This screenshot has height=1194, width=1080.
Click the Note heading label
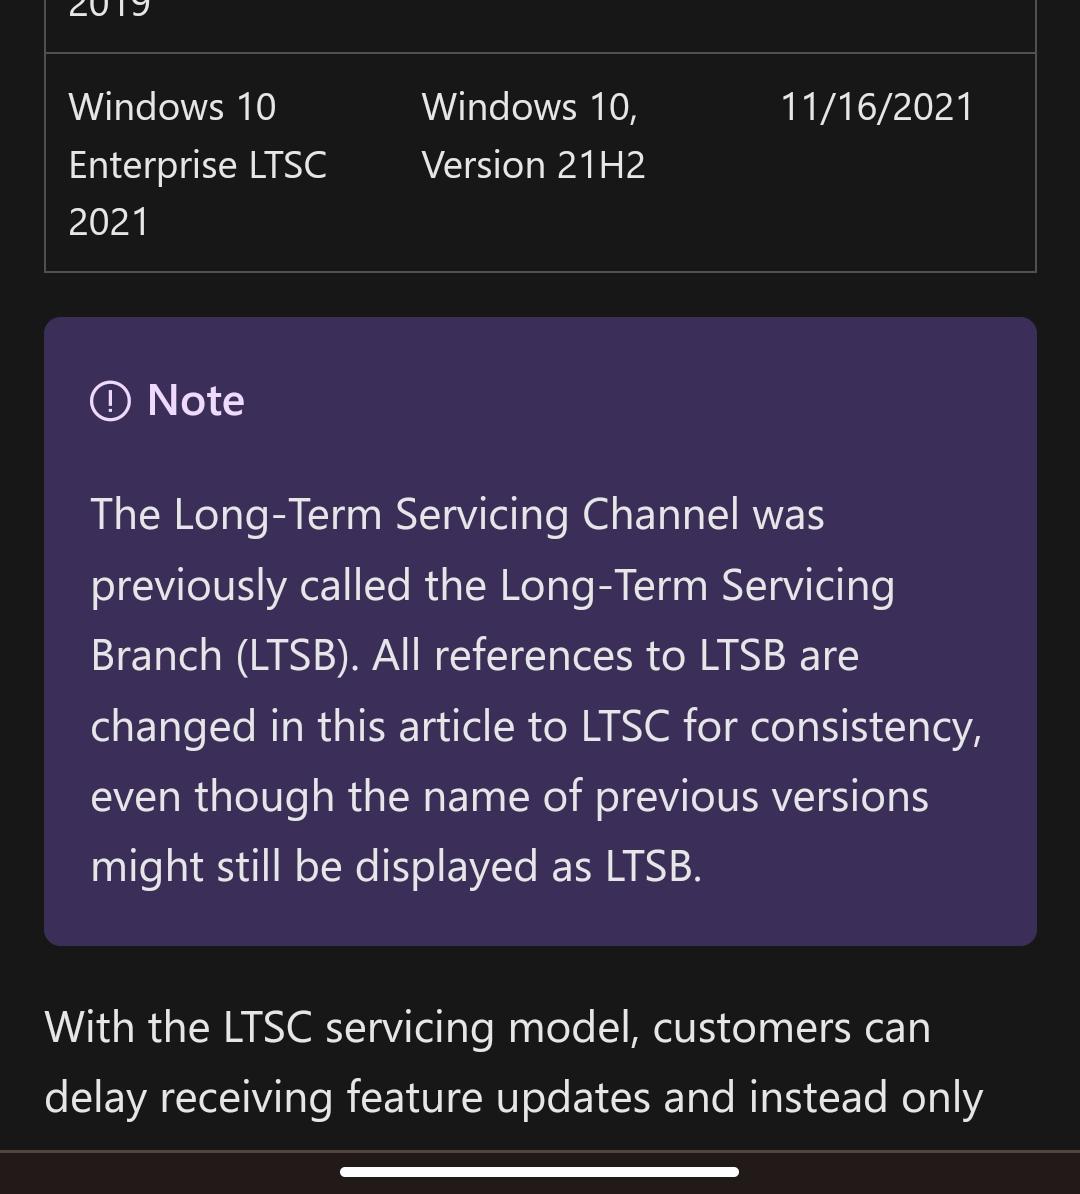point(196,401)
